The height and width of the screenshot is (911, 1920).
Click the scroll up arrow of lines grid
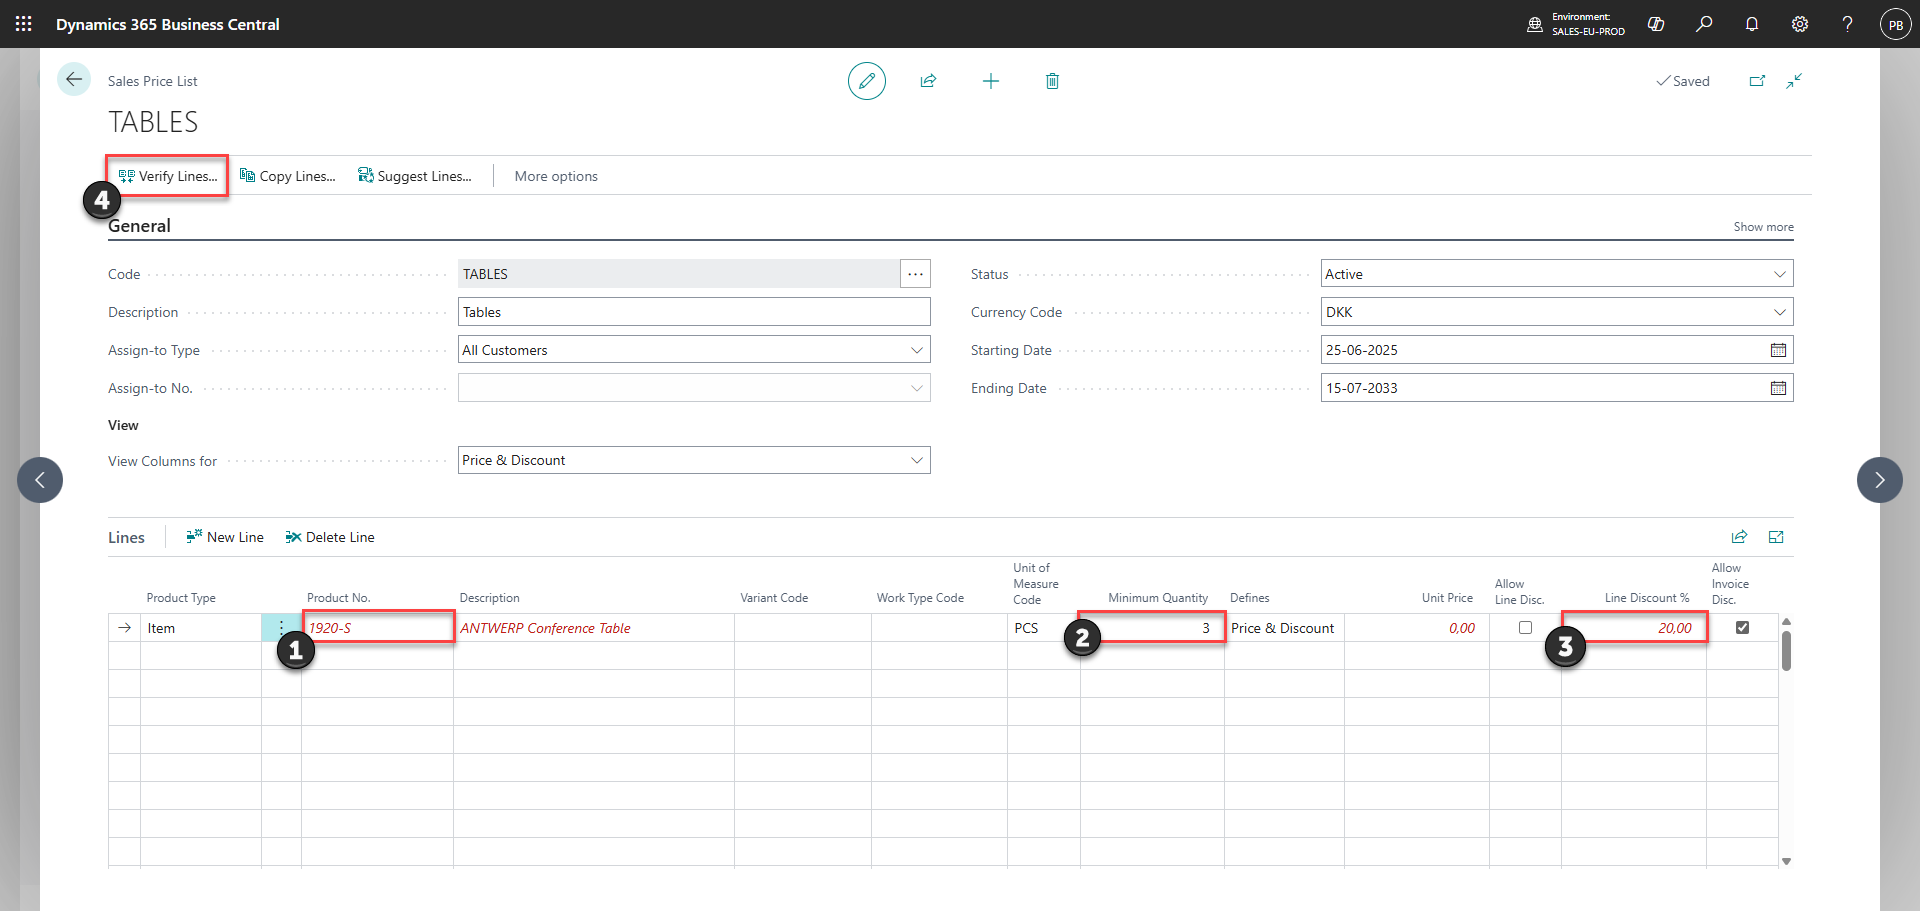[x=1786, y=621]
